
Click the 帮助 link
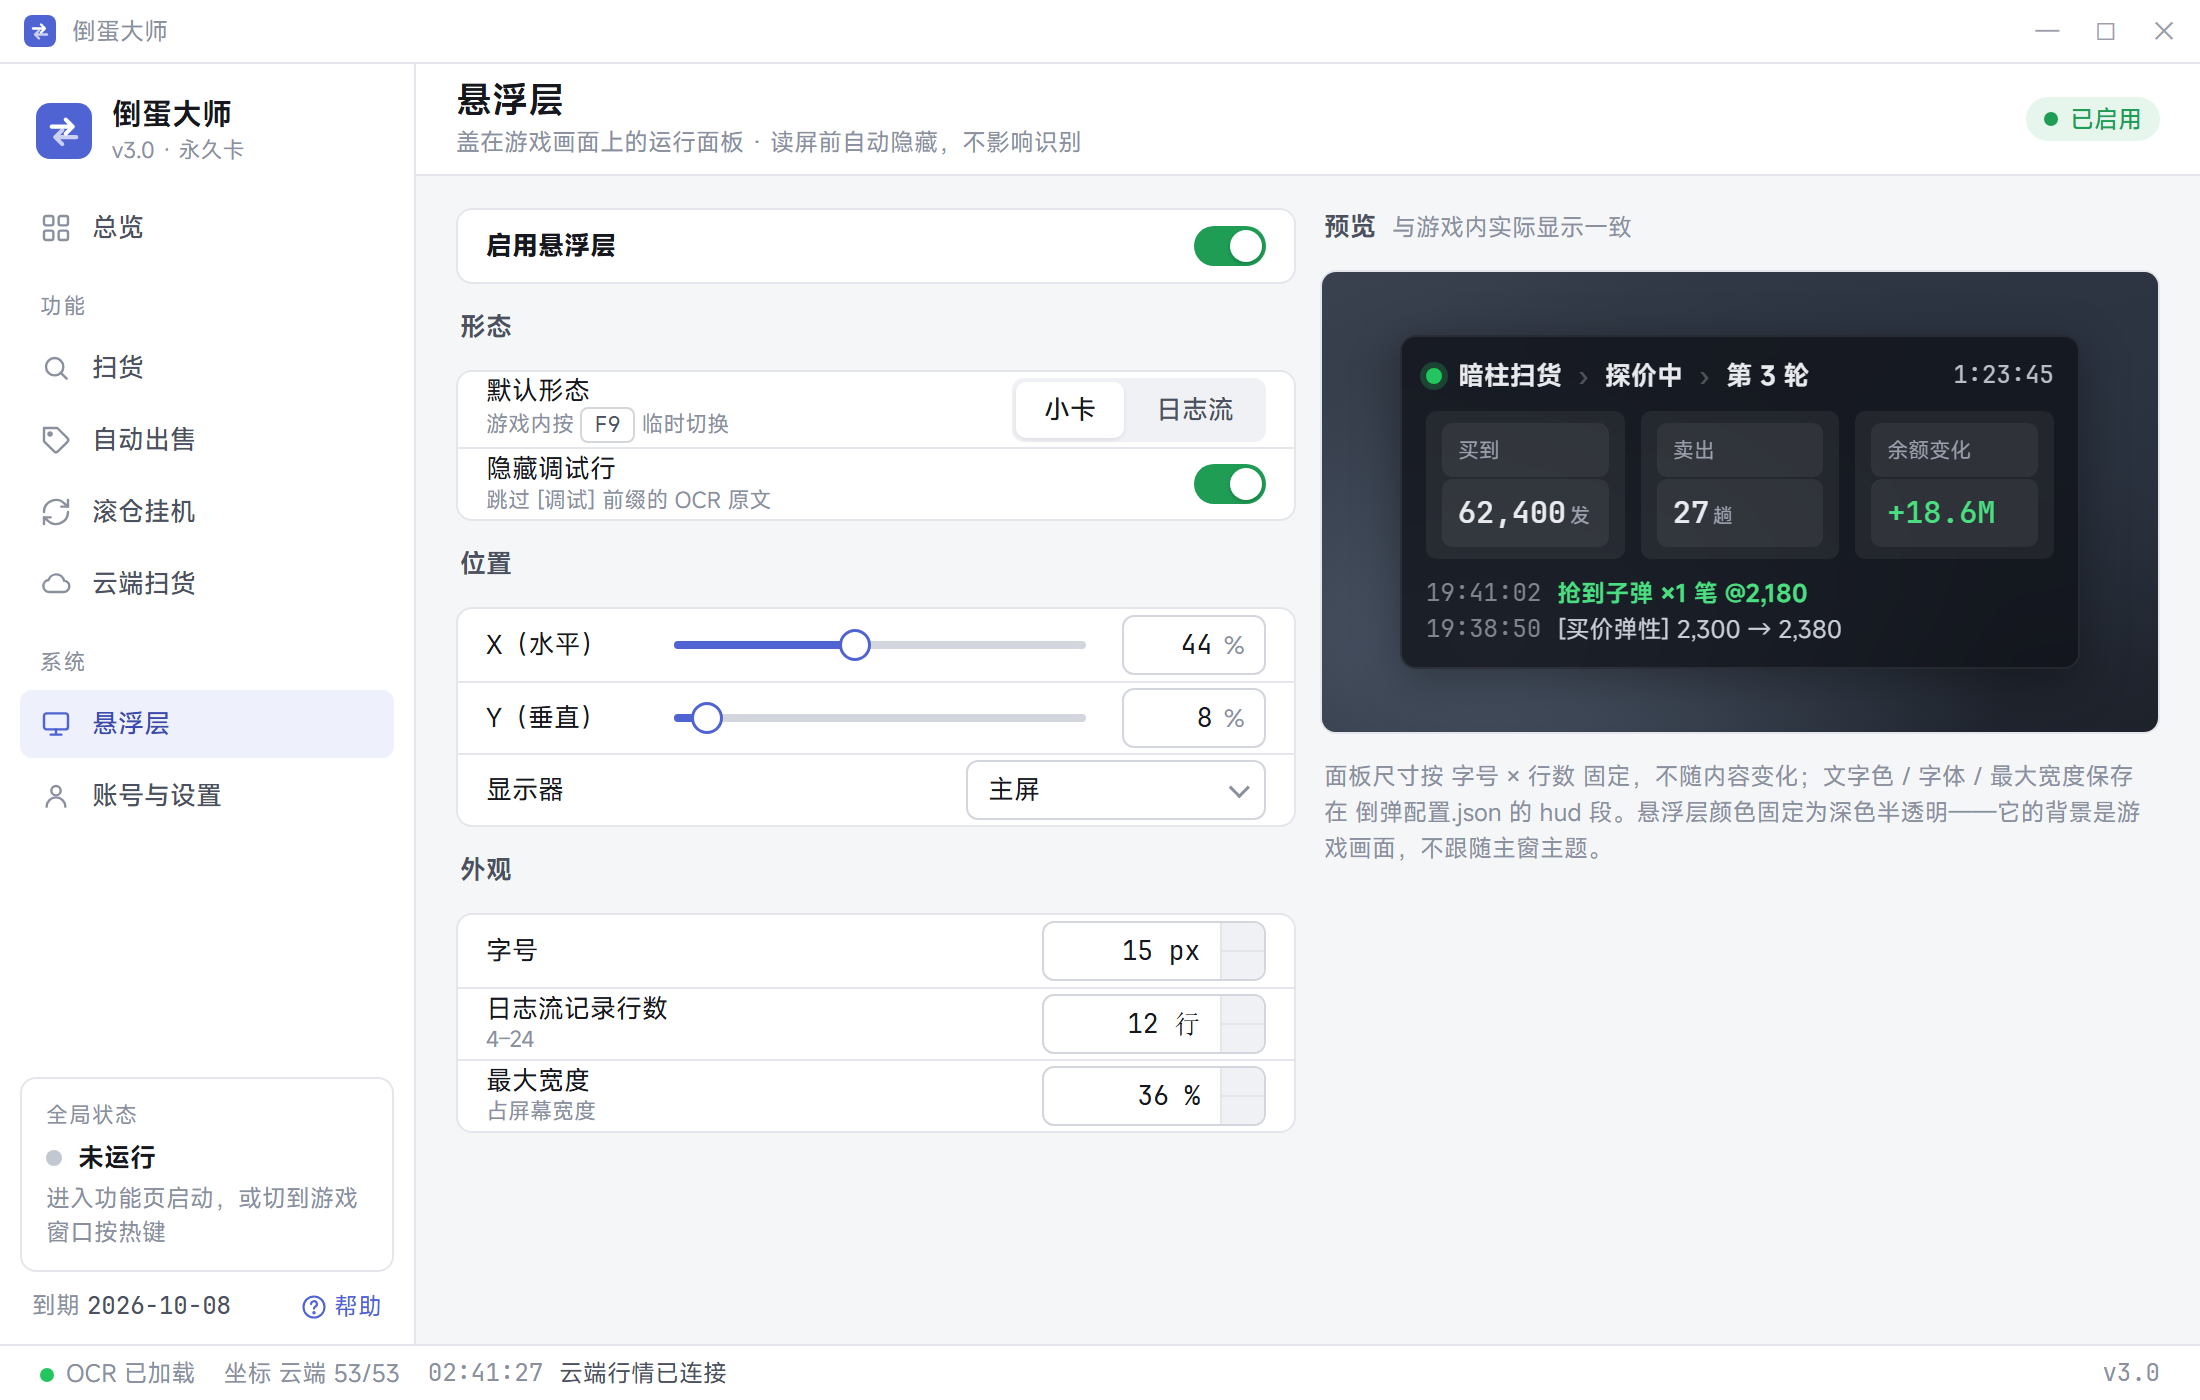tap(342, 1307)
